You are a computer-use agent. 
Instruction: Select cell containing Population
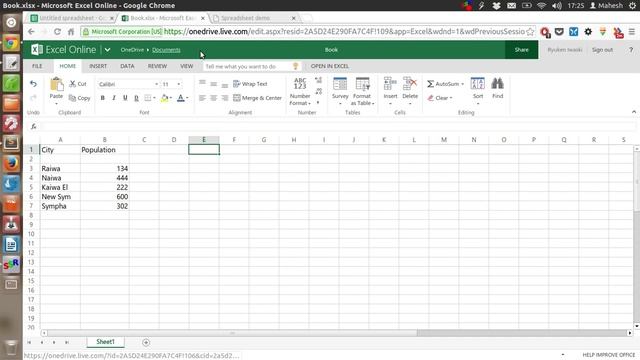[104, 150]
